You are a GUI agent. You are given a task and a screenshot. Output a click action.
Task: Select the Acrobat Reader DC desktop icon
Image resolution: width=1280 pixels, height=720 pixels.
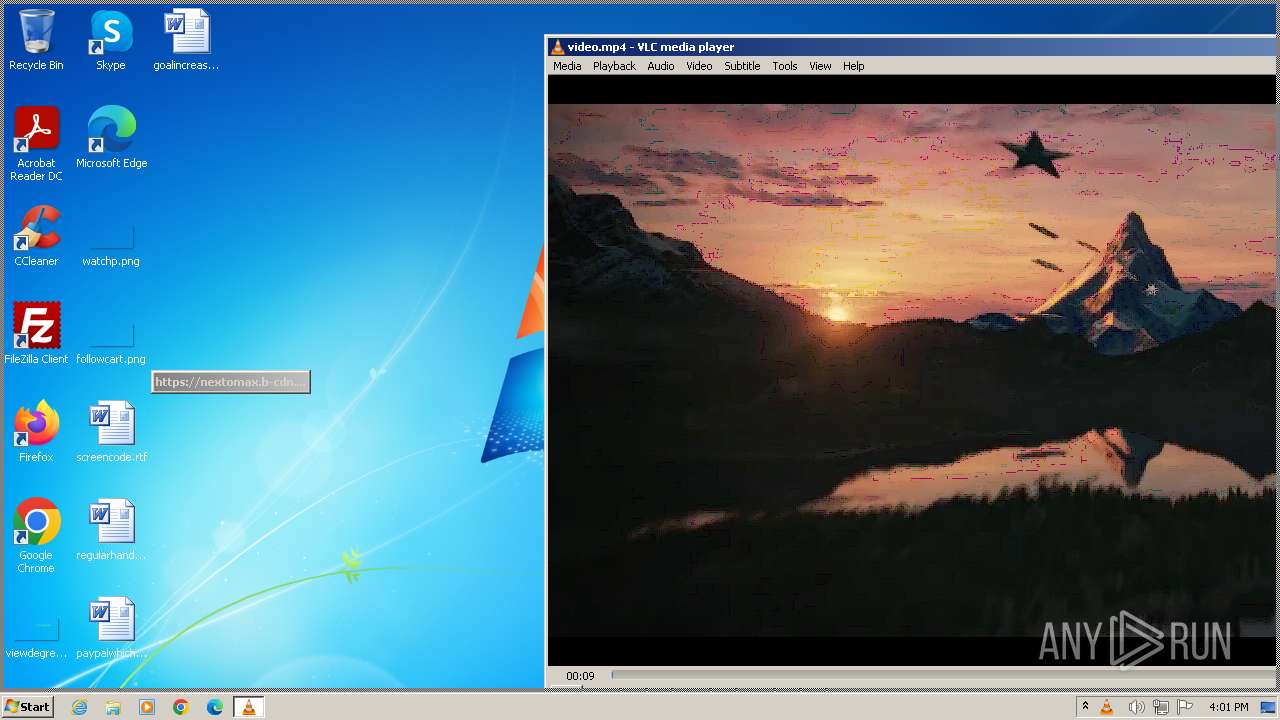[x=36, y=144]
